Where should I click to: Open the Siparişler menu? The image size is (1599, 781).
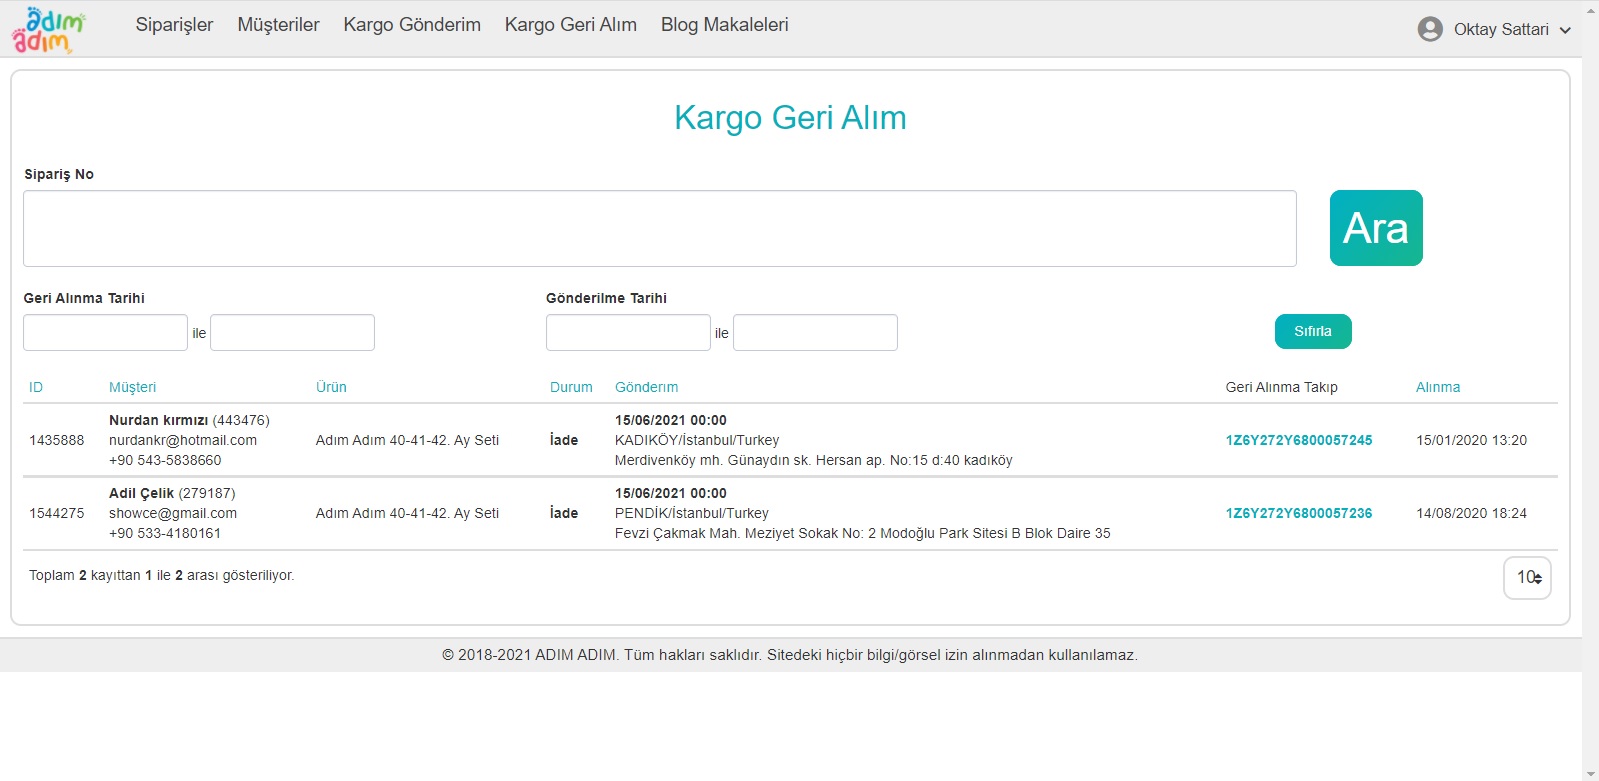tap(174, 25)
